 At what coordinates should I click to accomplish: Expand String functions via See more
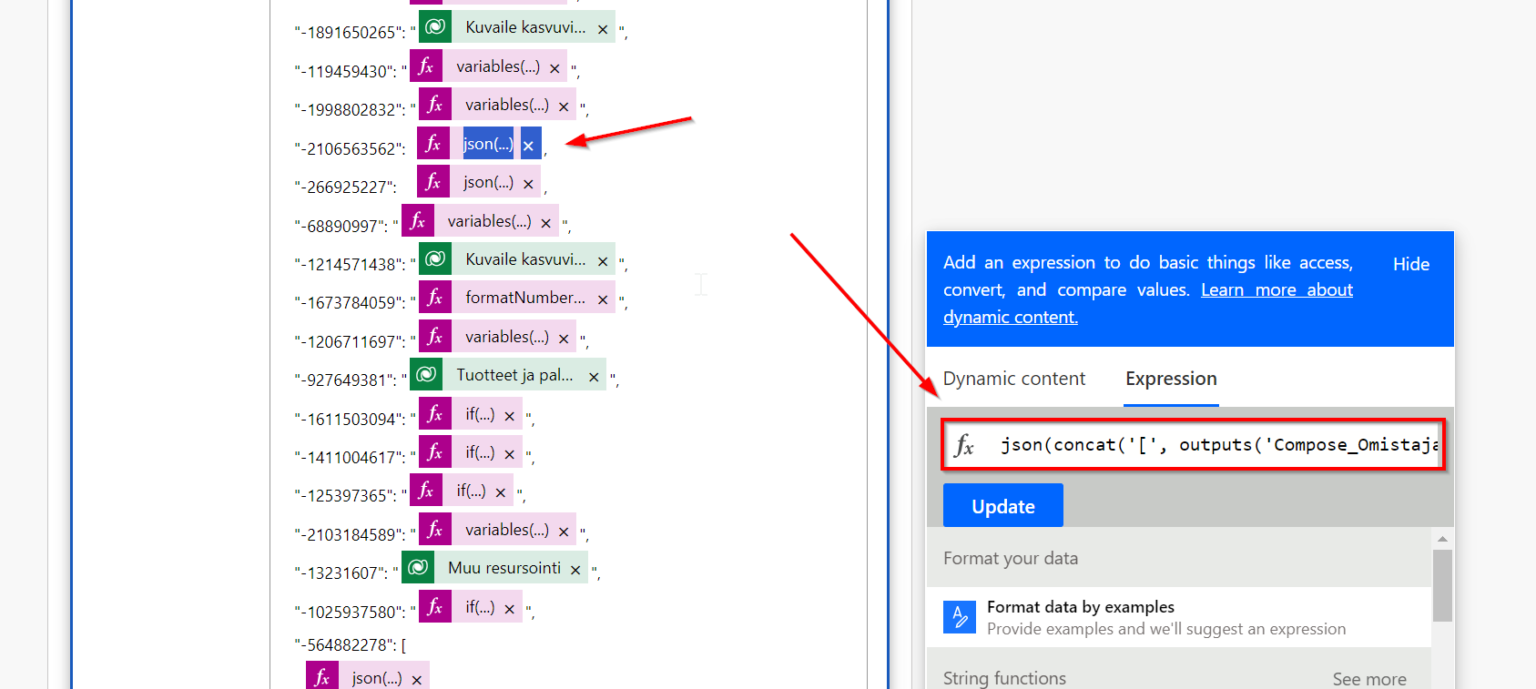1369,678
